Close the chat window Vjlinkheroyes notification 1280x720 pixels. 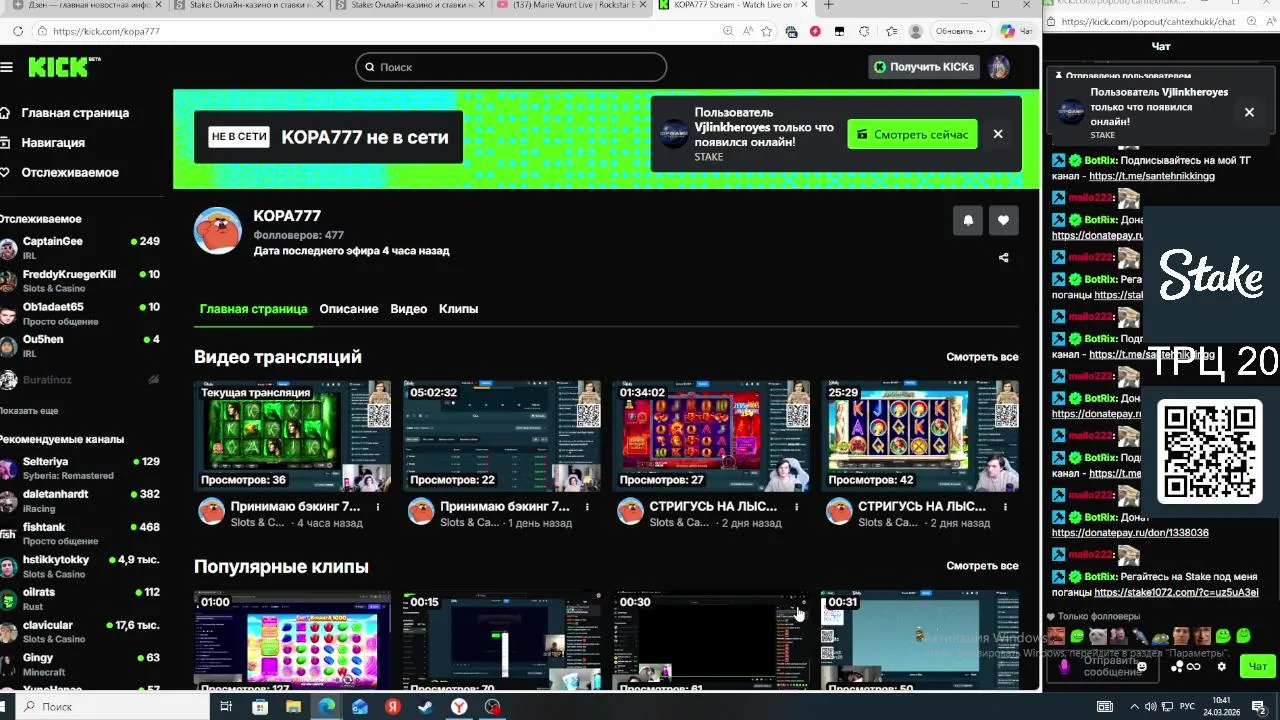coord(1249,112)
